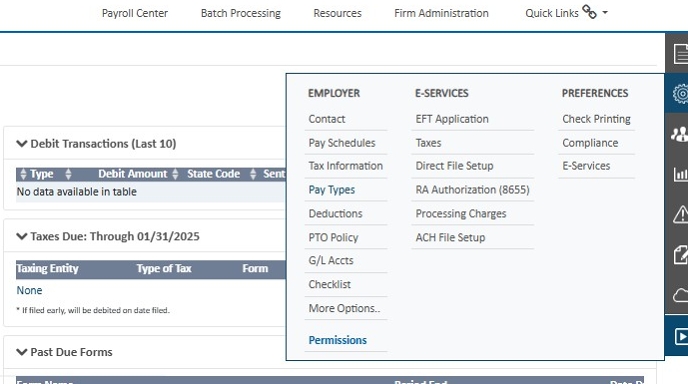Open G/L Accts menu item
The image size is (688, 384).
(x=331, y=260)
